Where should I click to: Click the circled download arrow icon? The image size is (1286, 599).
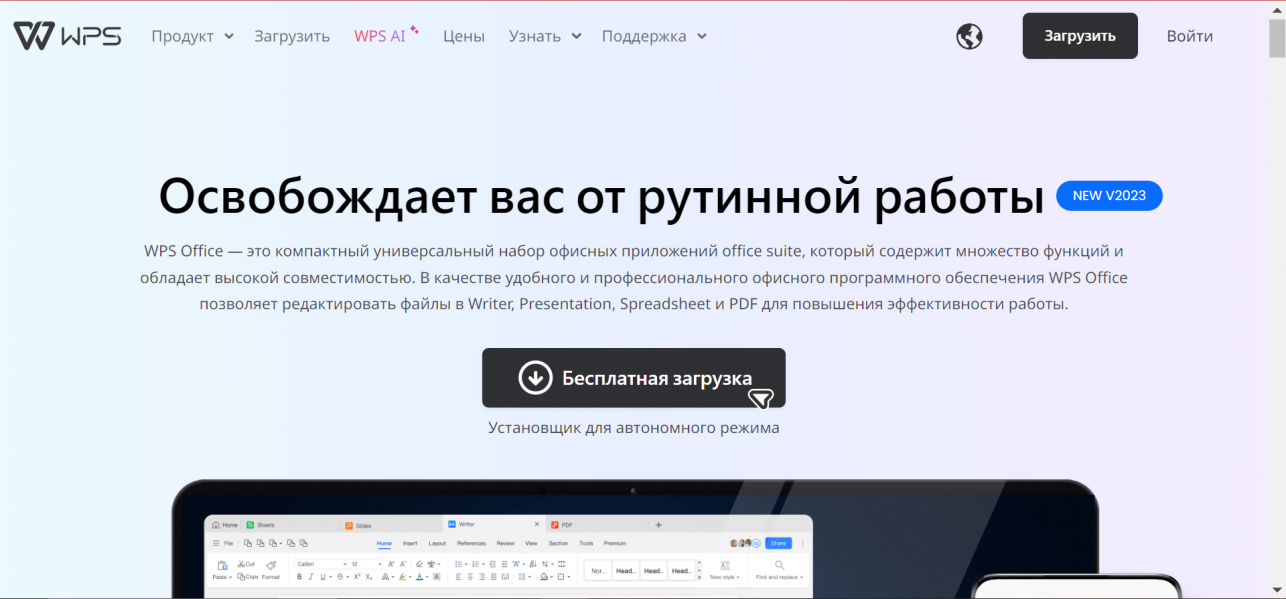535,378
